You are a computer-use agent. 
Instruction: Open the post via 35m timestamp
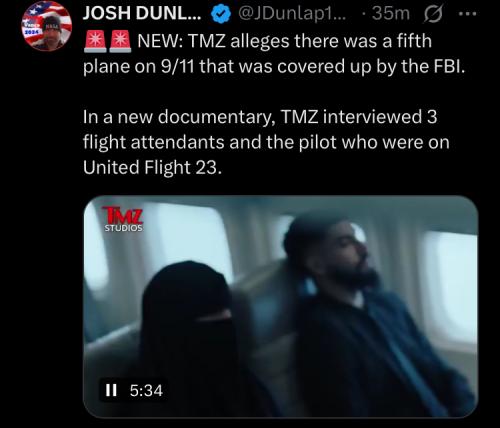click(391, 14)
